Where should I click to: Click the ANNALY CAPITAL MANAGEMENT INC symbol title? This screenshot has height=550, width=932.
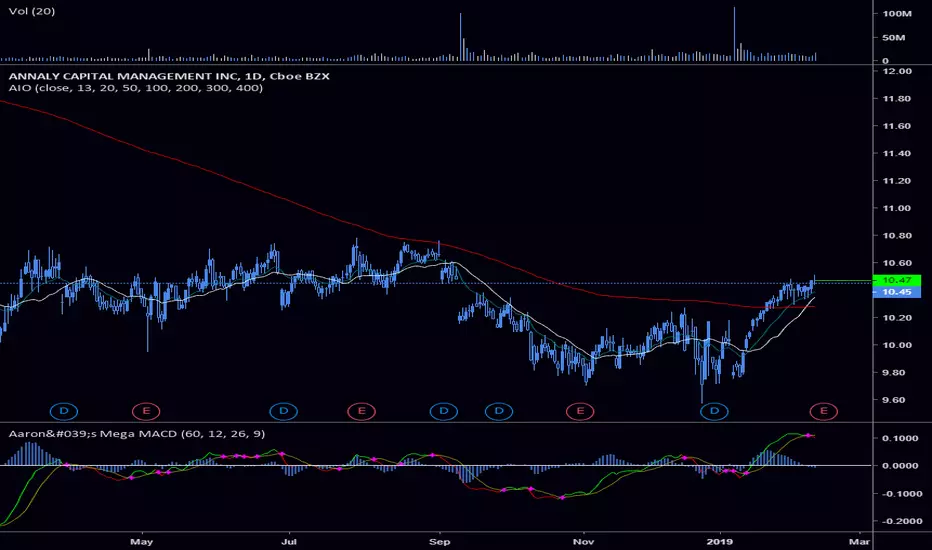(169, 76)
